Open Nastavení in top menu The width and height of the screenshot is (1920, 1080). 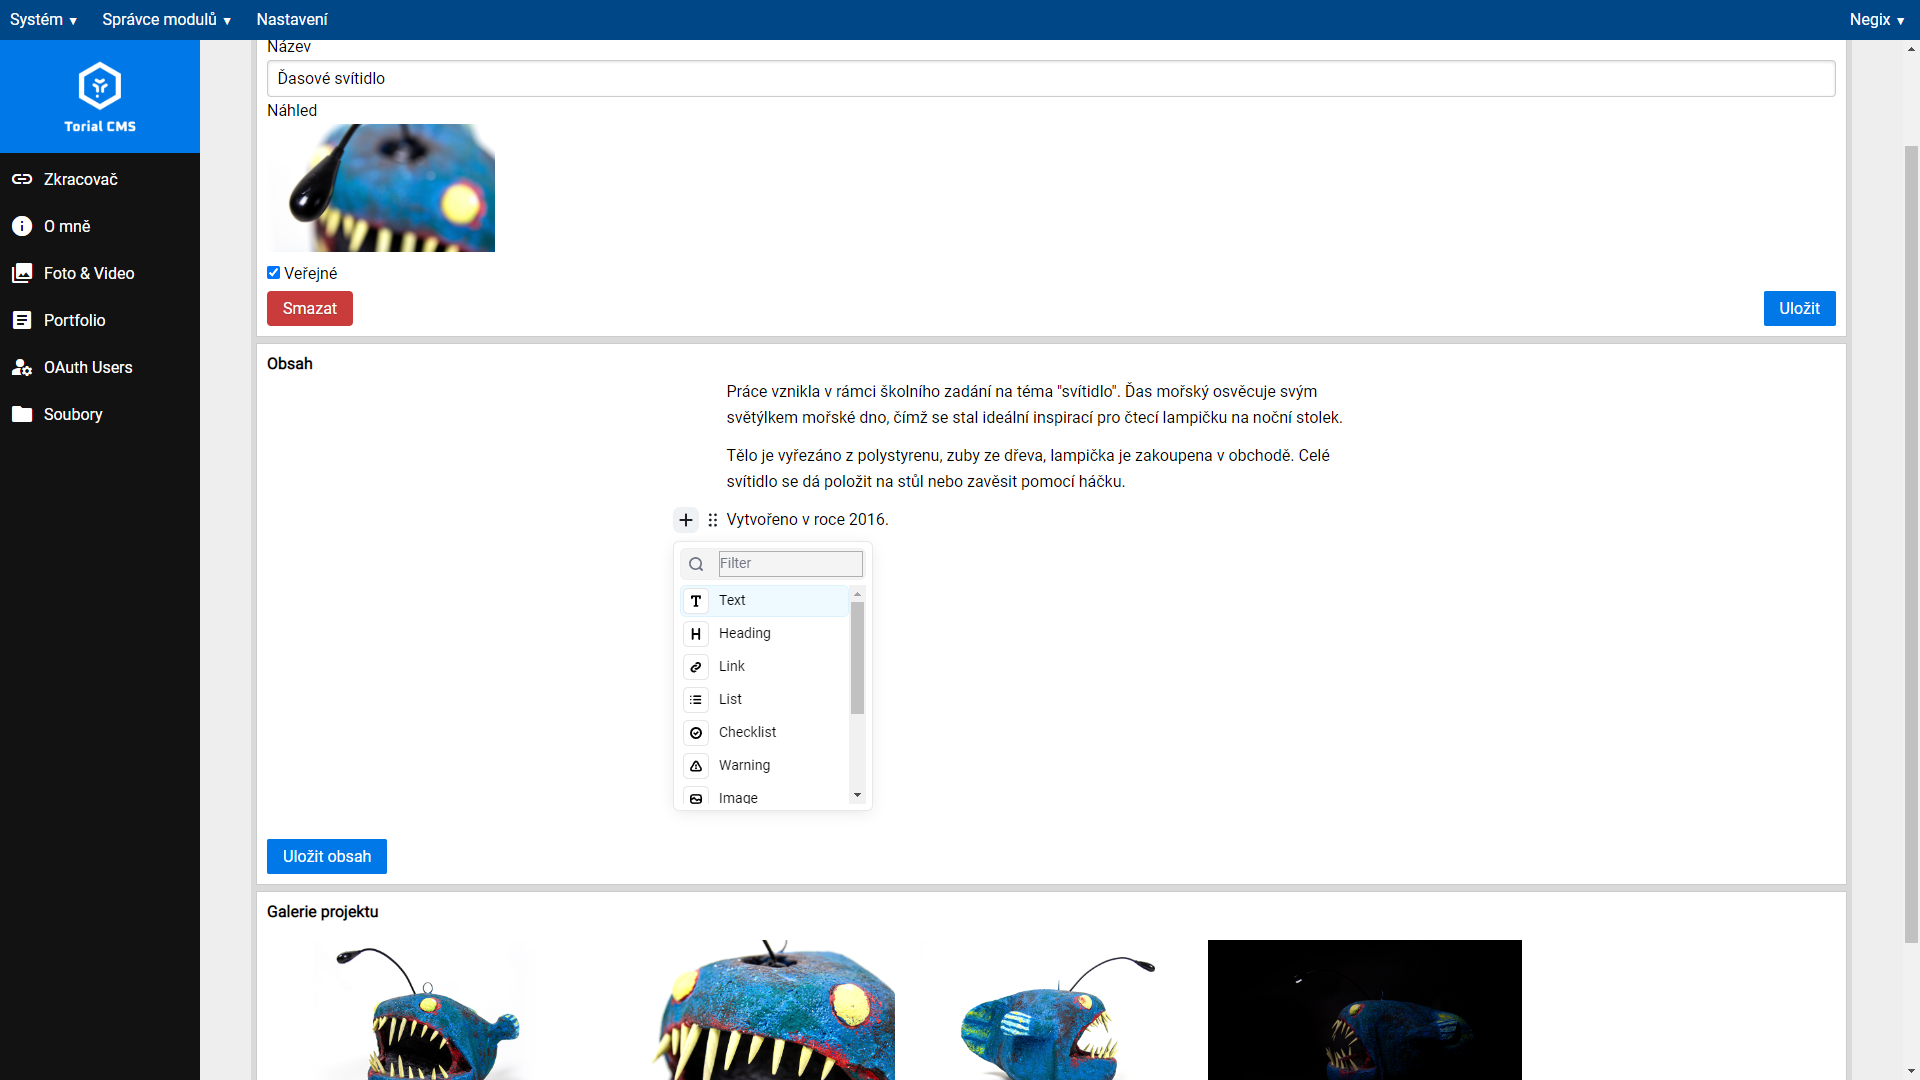(291, 20)
